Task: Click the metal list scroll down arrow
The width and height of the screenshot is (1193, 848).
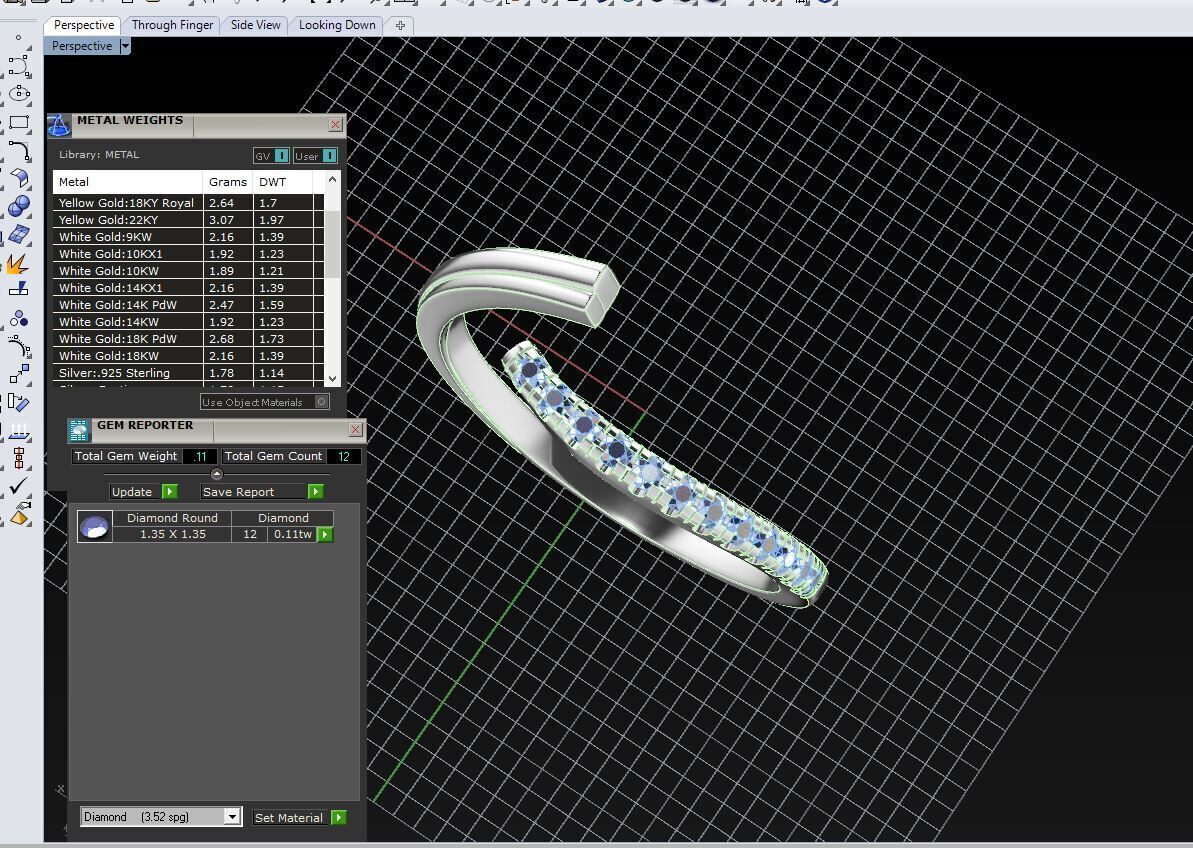Action: [x=332, y=378]
